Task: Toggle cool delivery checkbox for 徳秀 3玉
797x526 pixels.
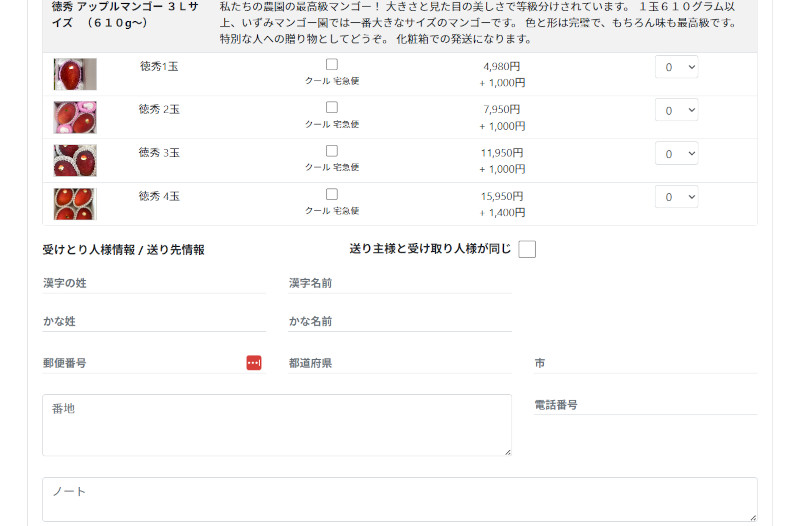Action: click(x=332, y=151)
